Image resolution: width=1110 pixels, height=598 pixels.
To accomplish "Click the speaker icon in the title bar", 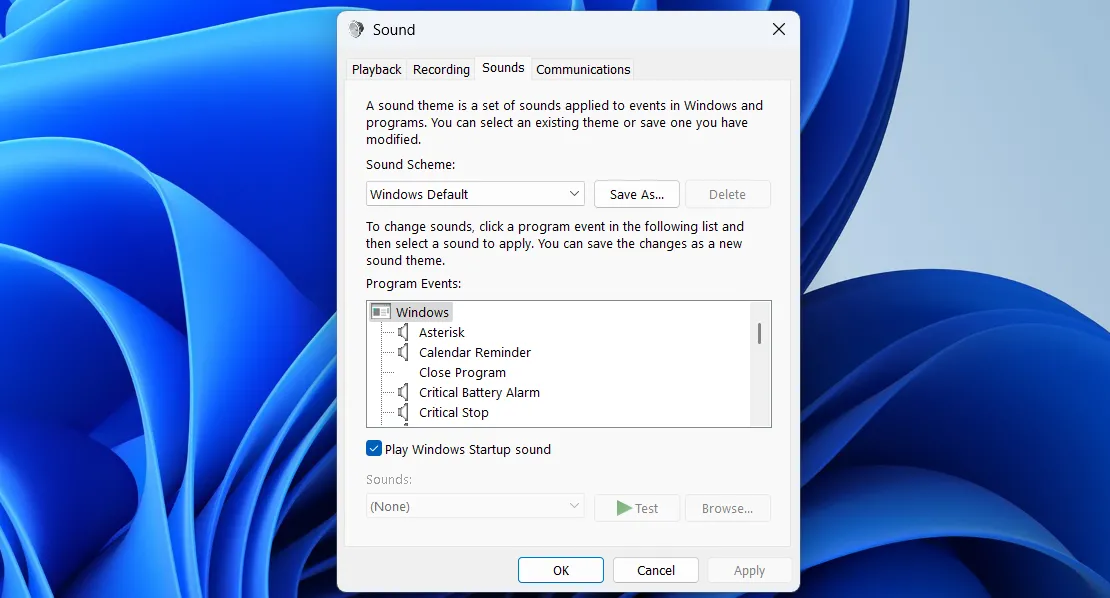I will [355, 29].
